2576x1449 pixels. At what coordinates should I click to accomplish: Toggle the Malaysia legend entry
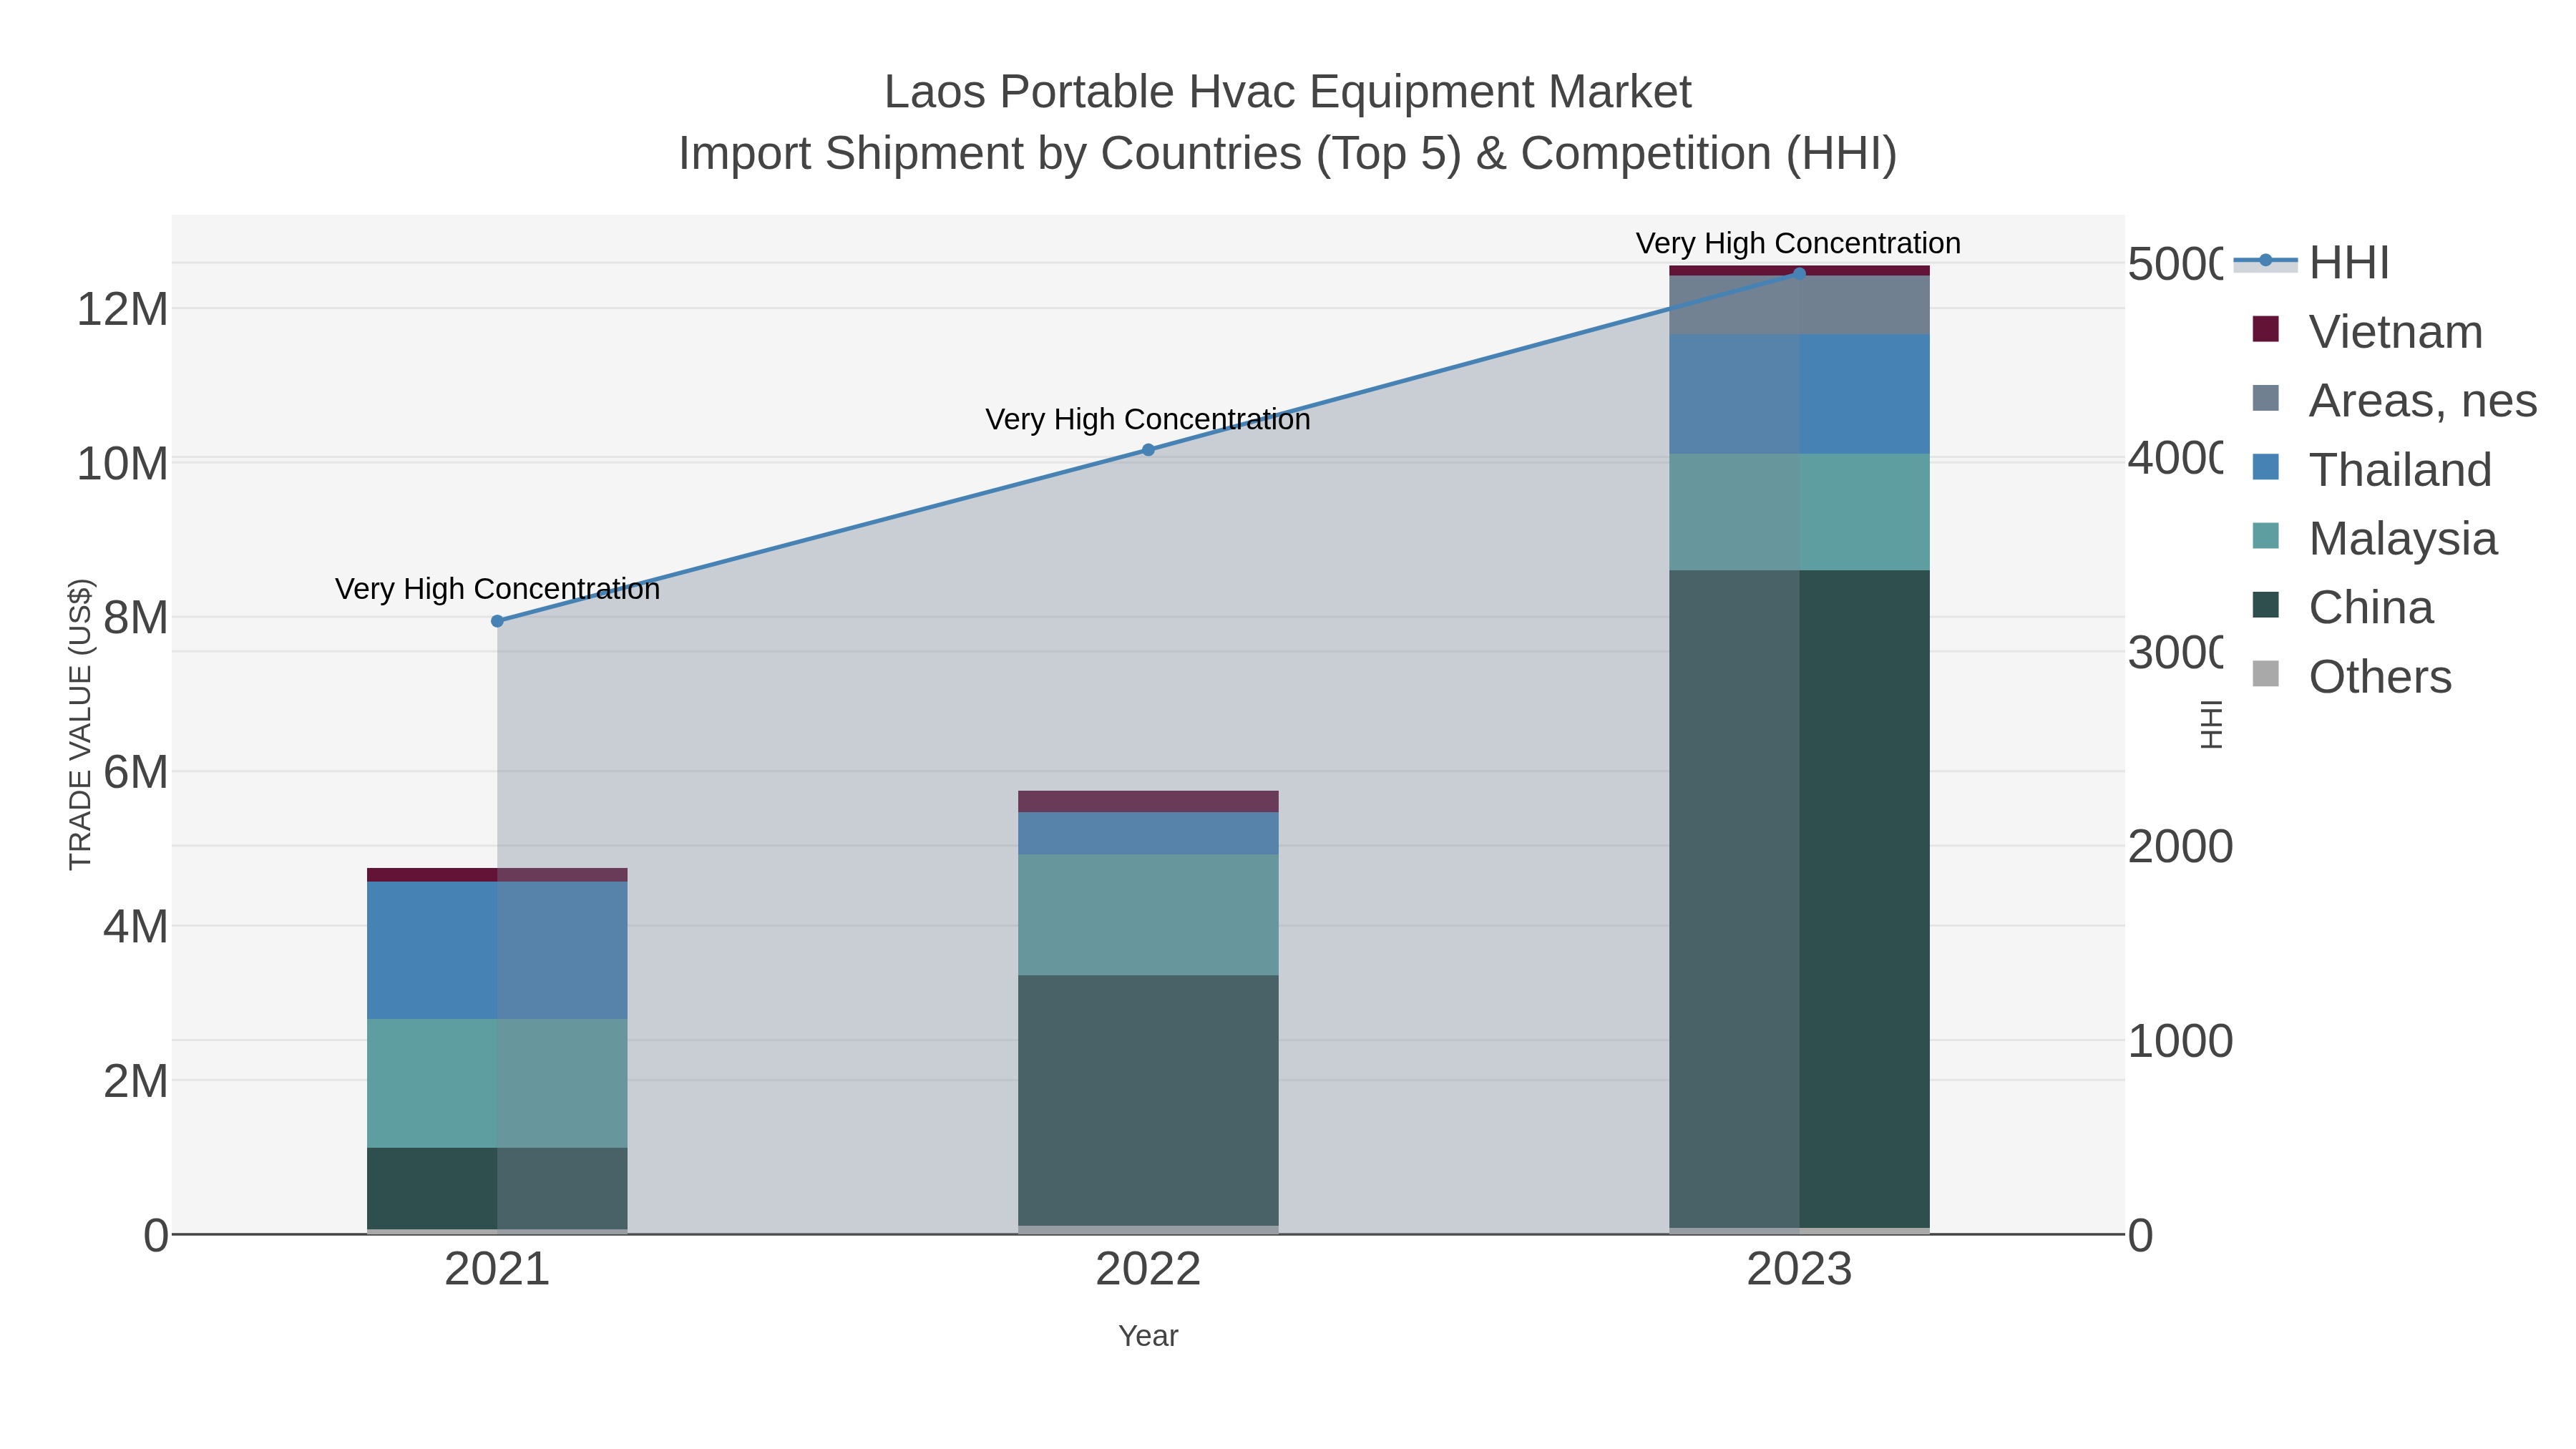(2375, 538)
